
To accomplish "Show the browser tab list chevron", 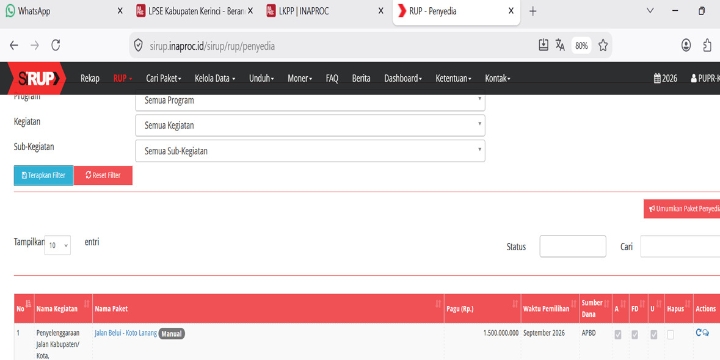I will coord(650,11).
